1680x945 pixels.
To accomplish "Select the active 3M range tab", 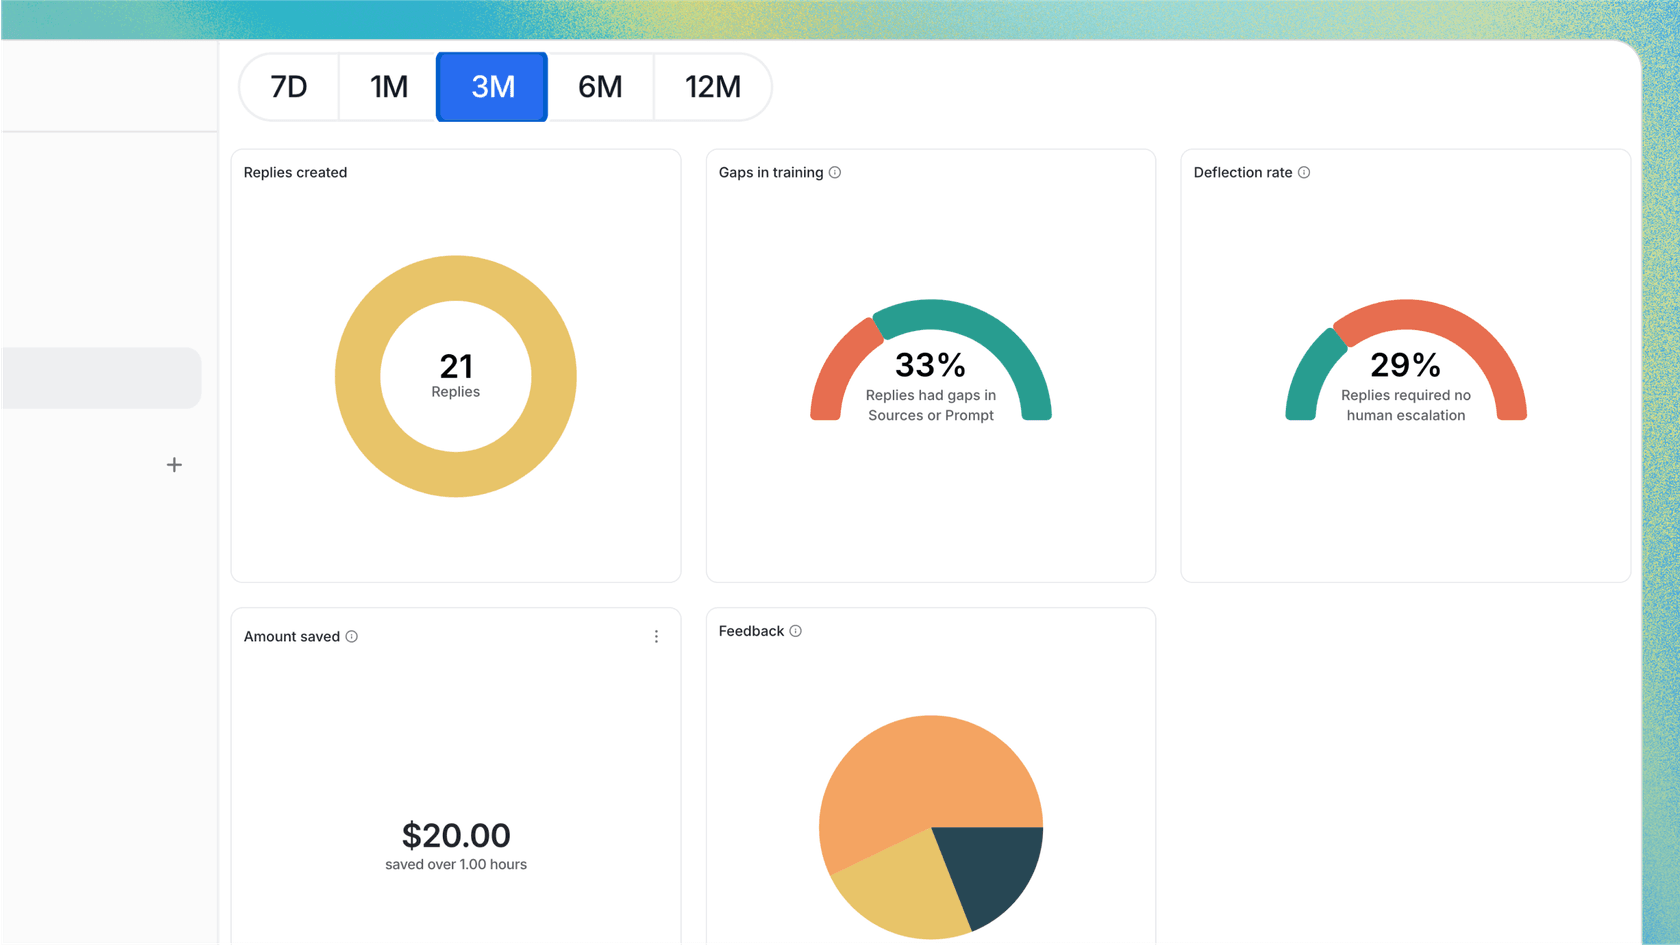I will (492, 87).
